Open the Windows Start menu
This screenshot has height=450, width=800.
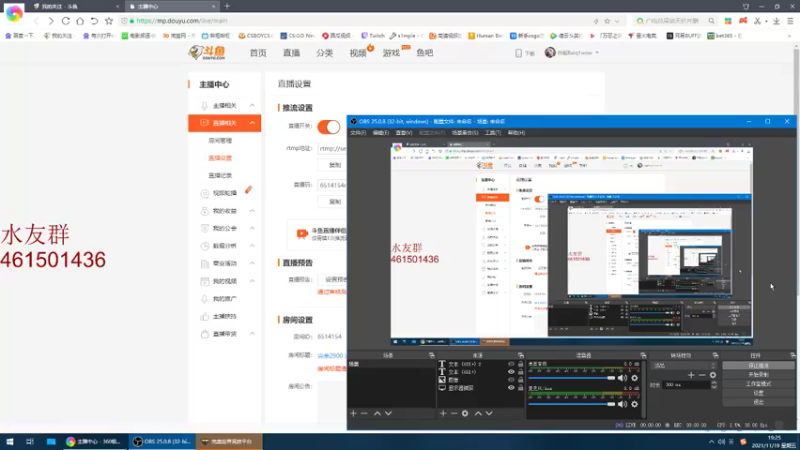10,441
